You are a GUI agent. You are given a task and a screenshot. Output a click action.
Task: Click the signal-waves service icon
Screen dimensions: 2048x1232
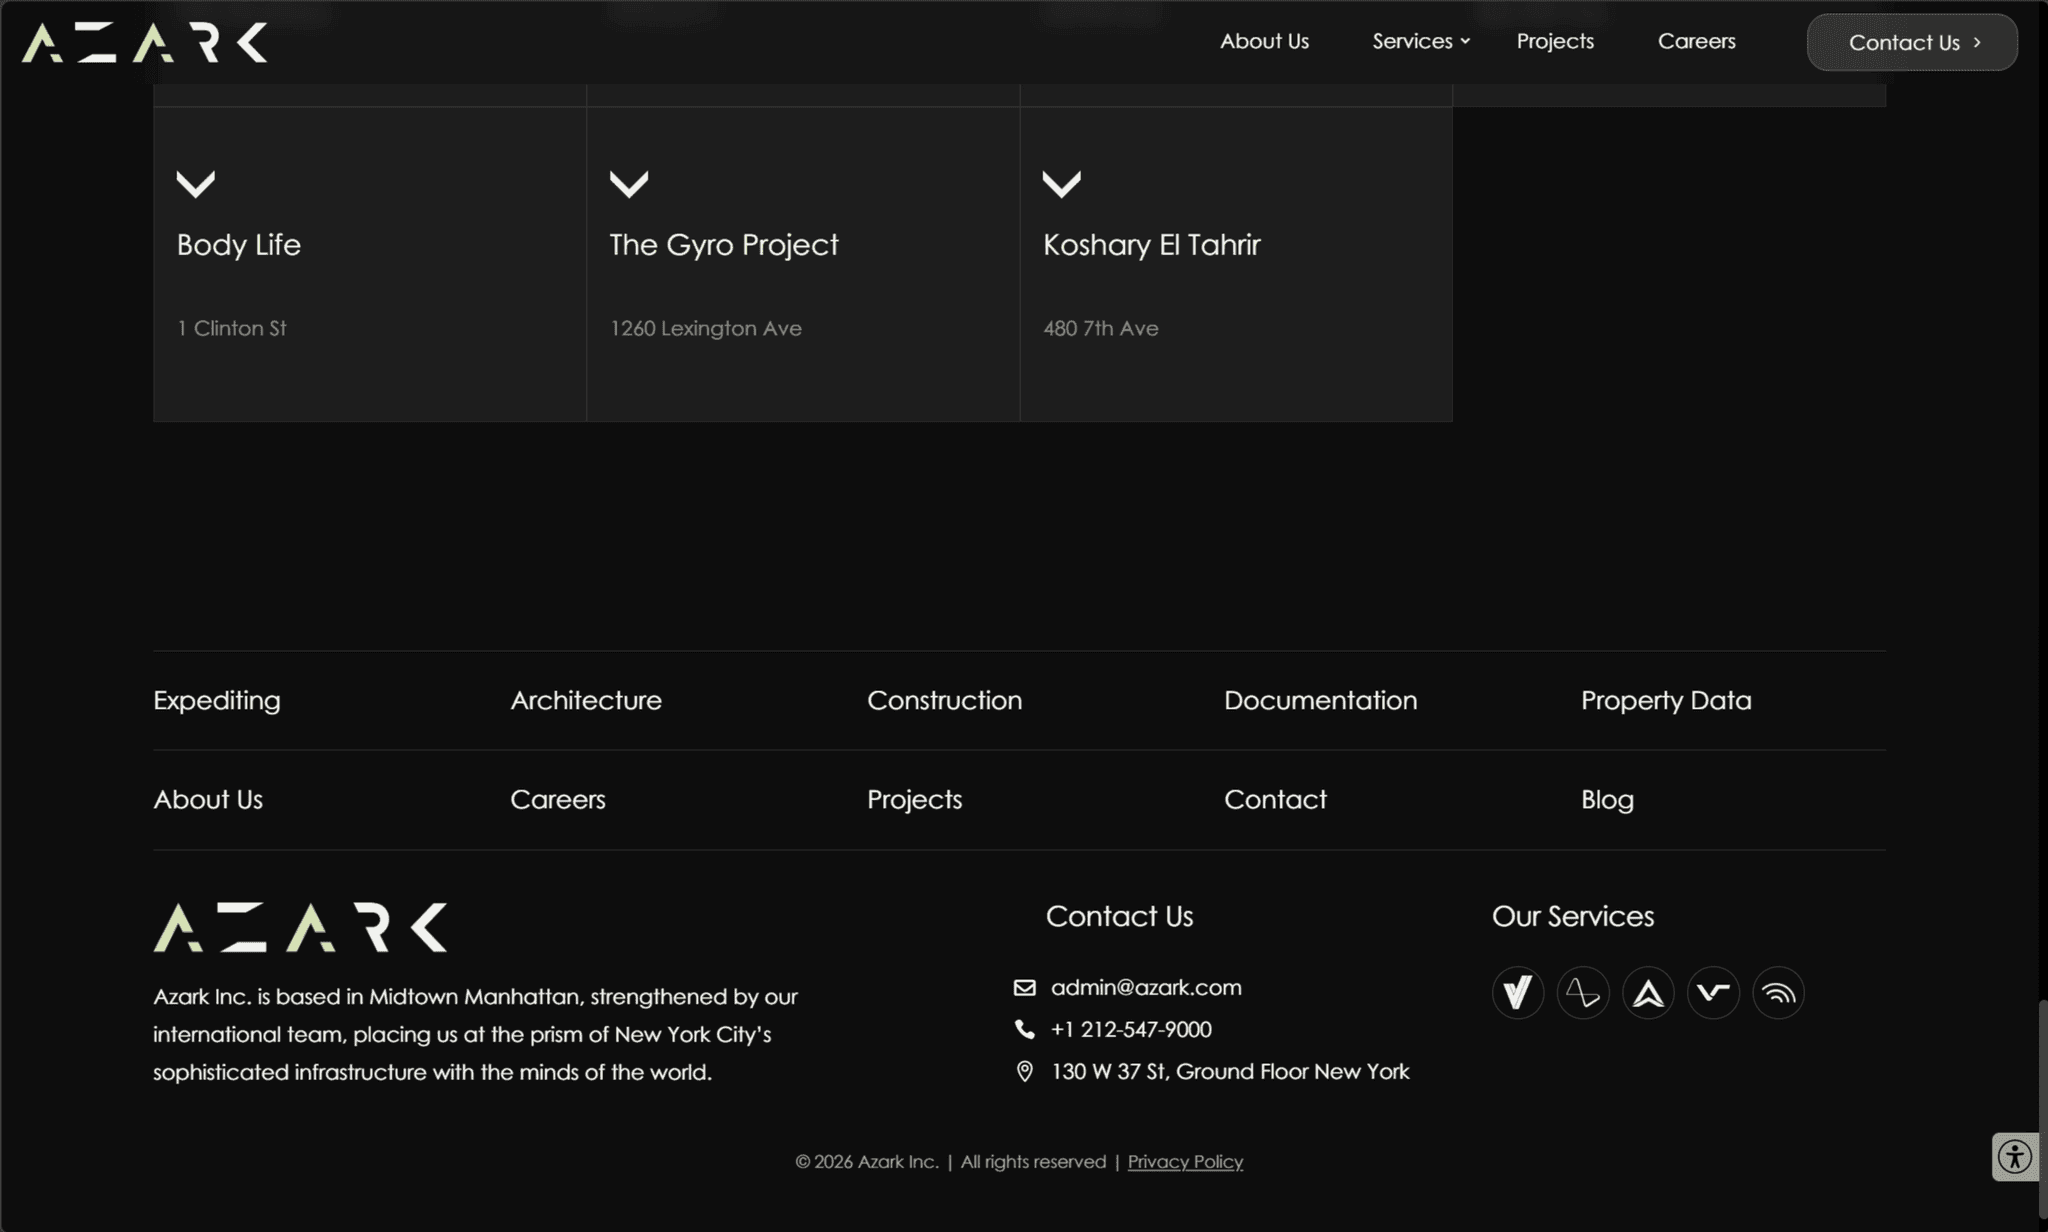[1778, 993]
